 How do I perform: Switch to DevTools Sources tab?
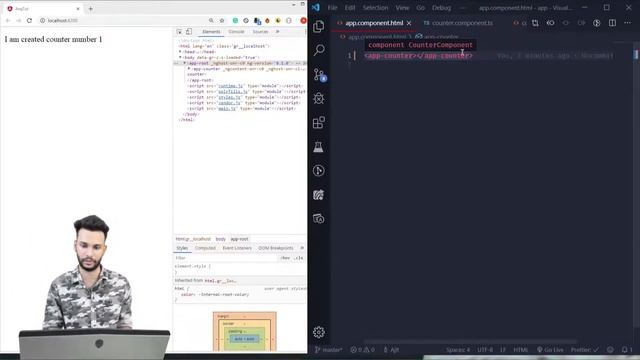pyautogui.click(x=260, y=32)
